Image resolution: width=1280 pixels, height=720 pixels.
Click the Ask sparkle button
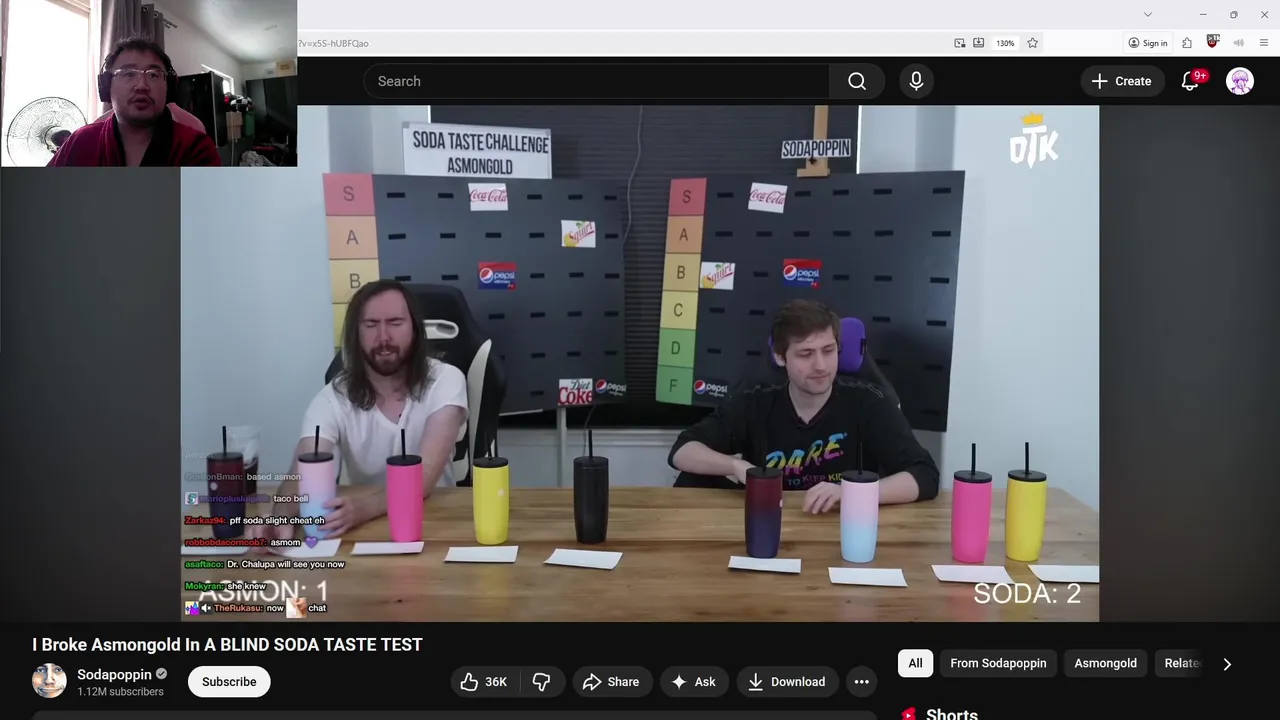693,682
